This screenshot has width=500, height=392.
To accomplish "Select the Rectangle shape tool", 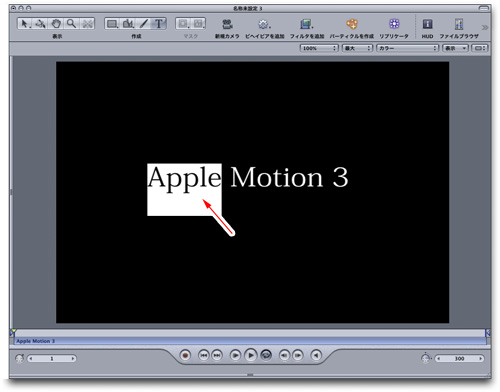I will (113, 24).
